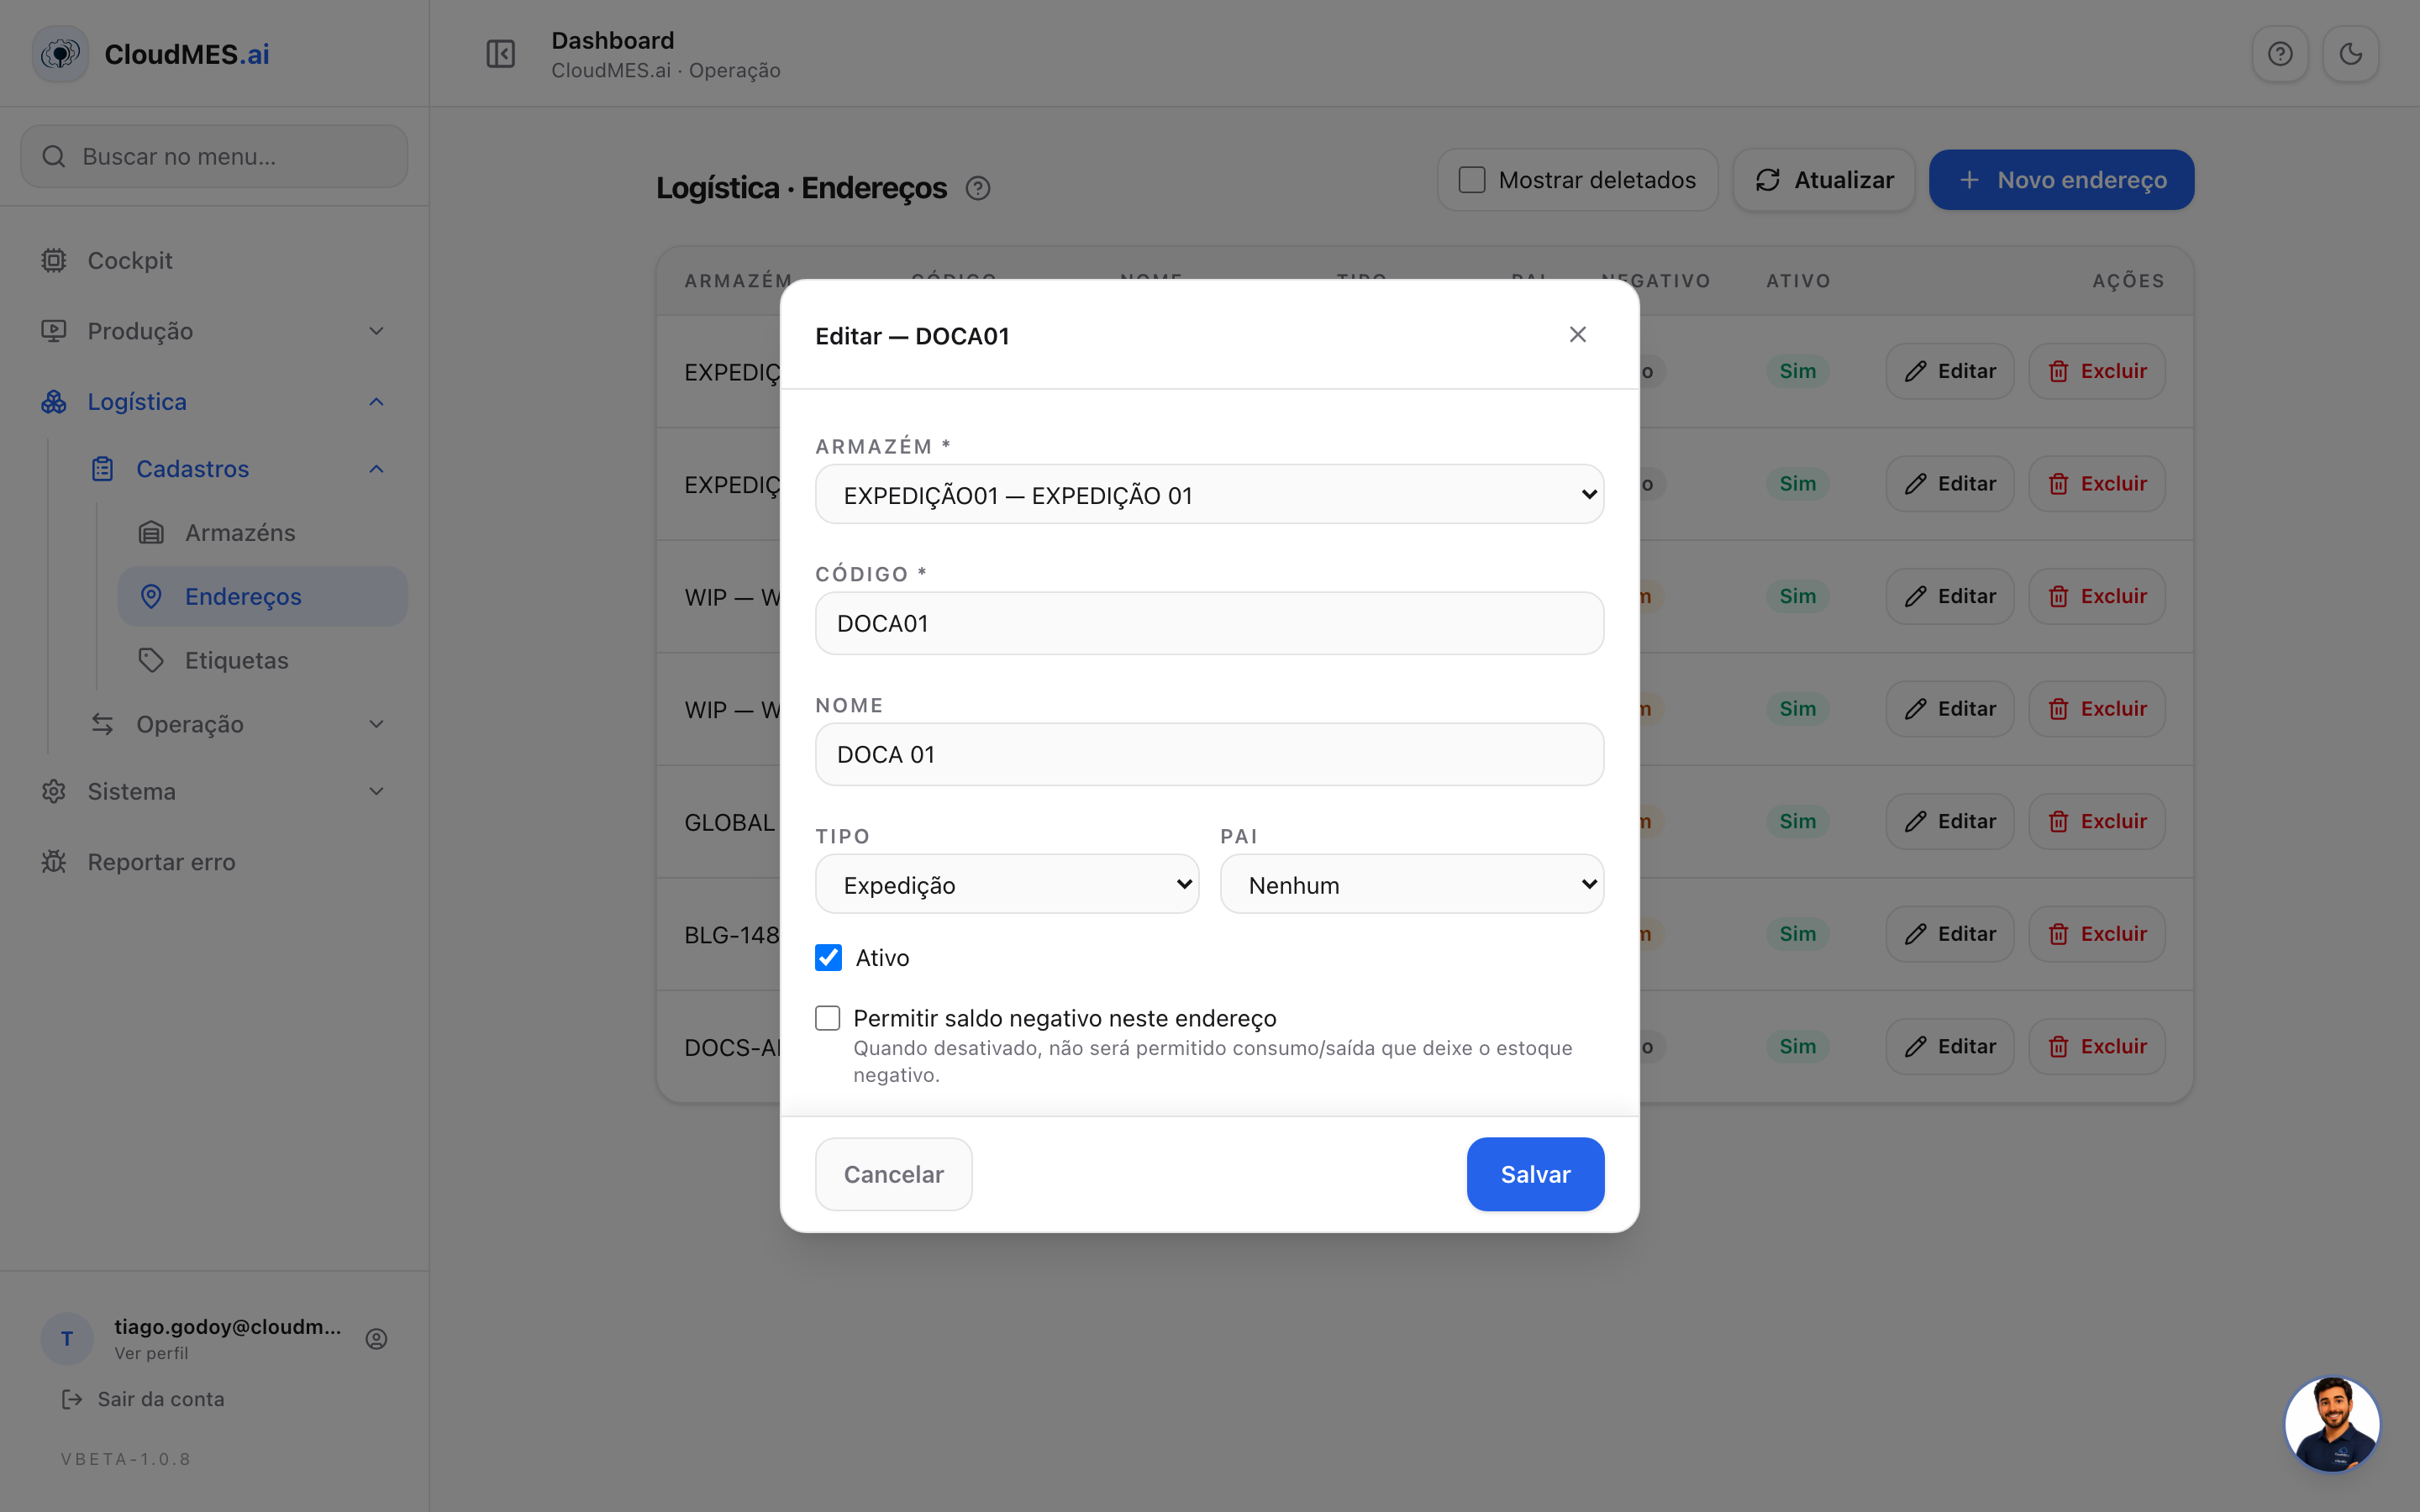Click the Código field containing DOCA01
The width and height of the screenshot is (2420, 1512).
coord(1209,623)
